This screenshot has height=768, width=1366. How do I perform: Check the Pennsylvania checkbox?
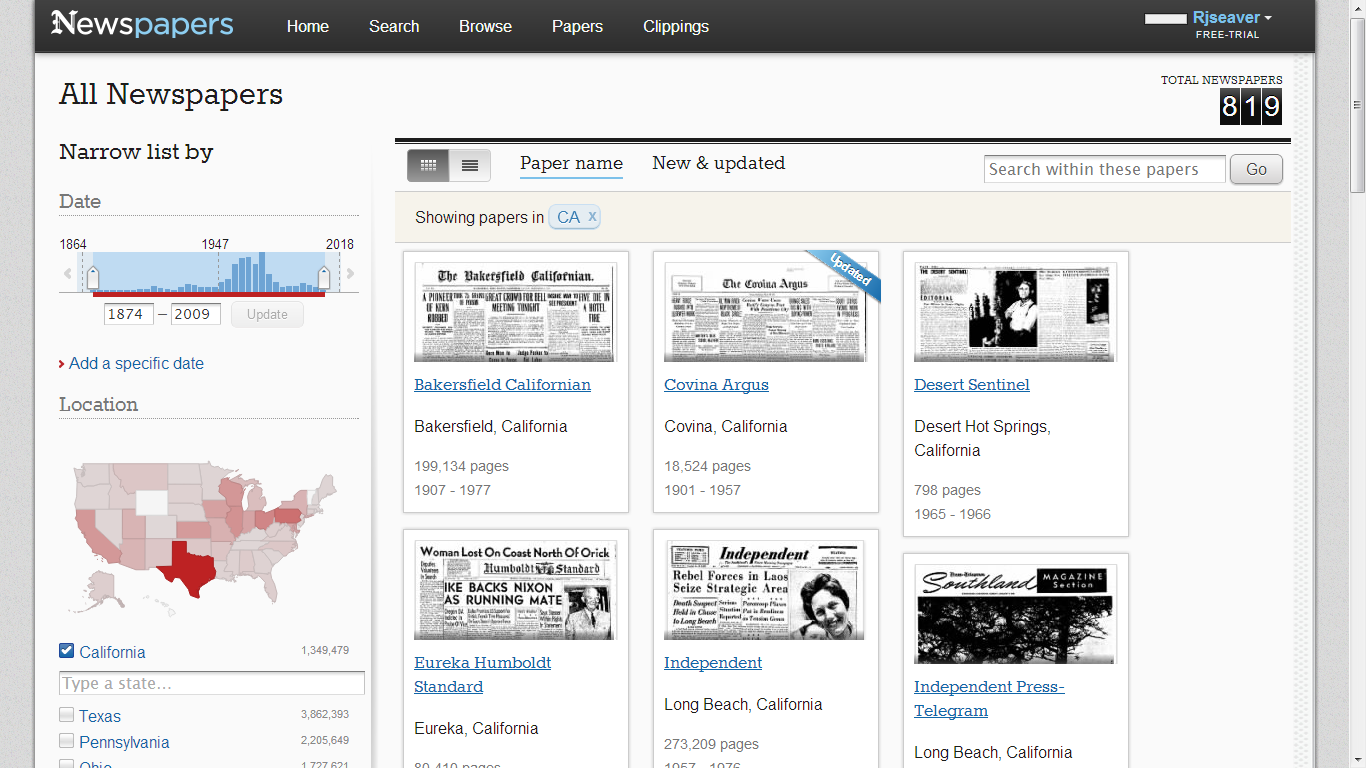tap(66, 741)
